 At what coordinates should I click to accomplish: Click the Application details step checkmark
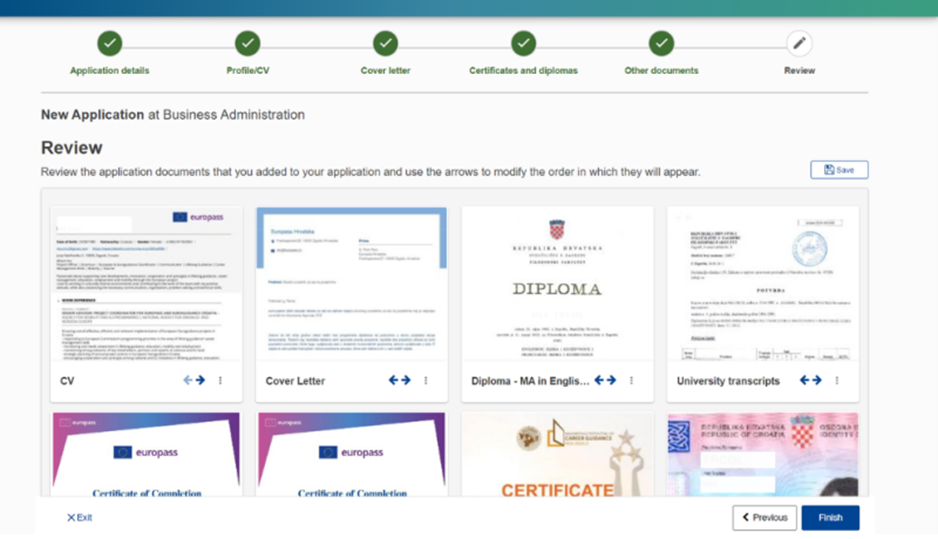pyautogui.click(x=109, y=43)
